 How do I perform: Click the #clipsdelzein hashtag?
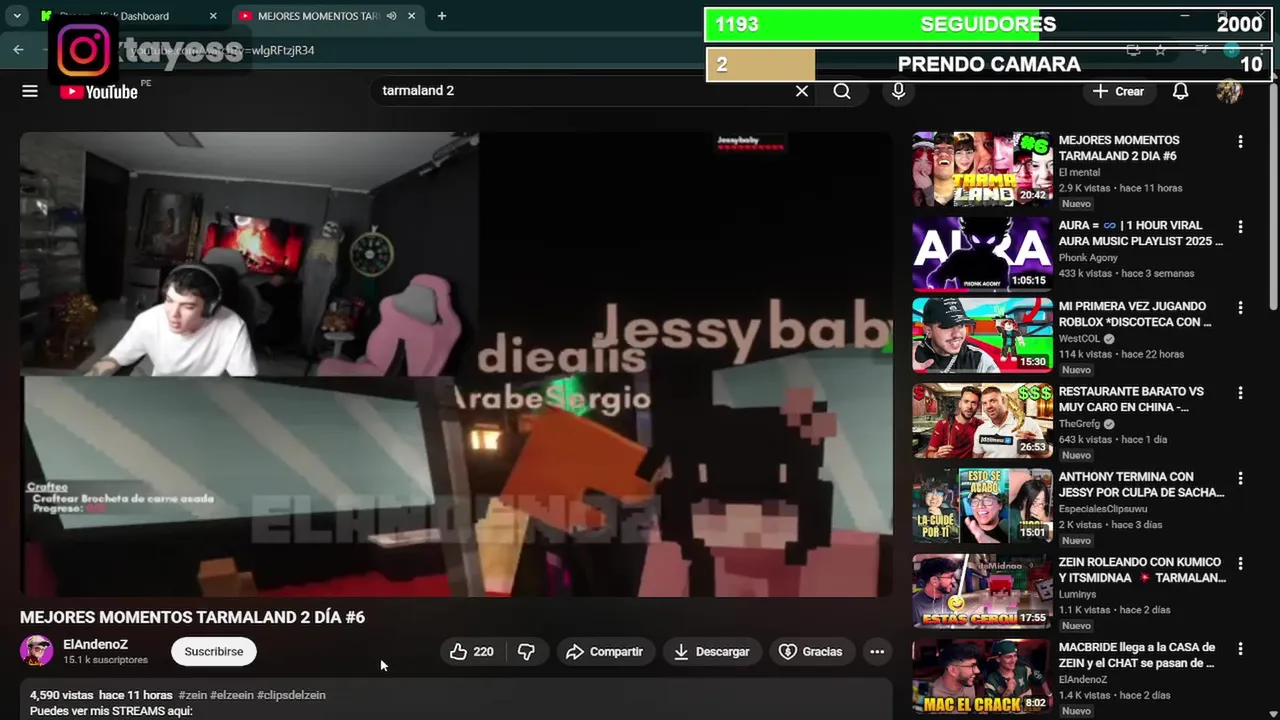coord(291,695)
